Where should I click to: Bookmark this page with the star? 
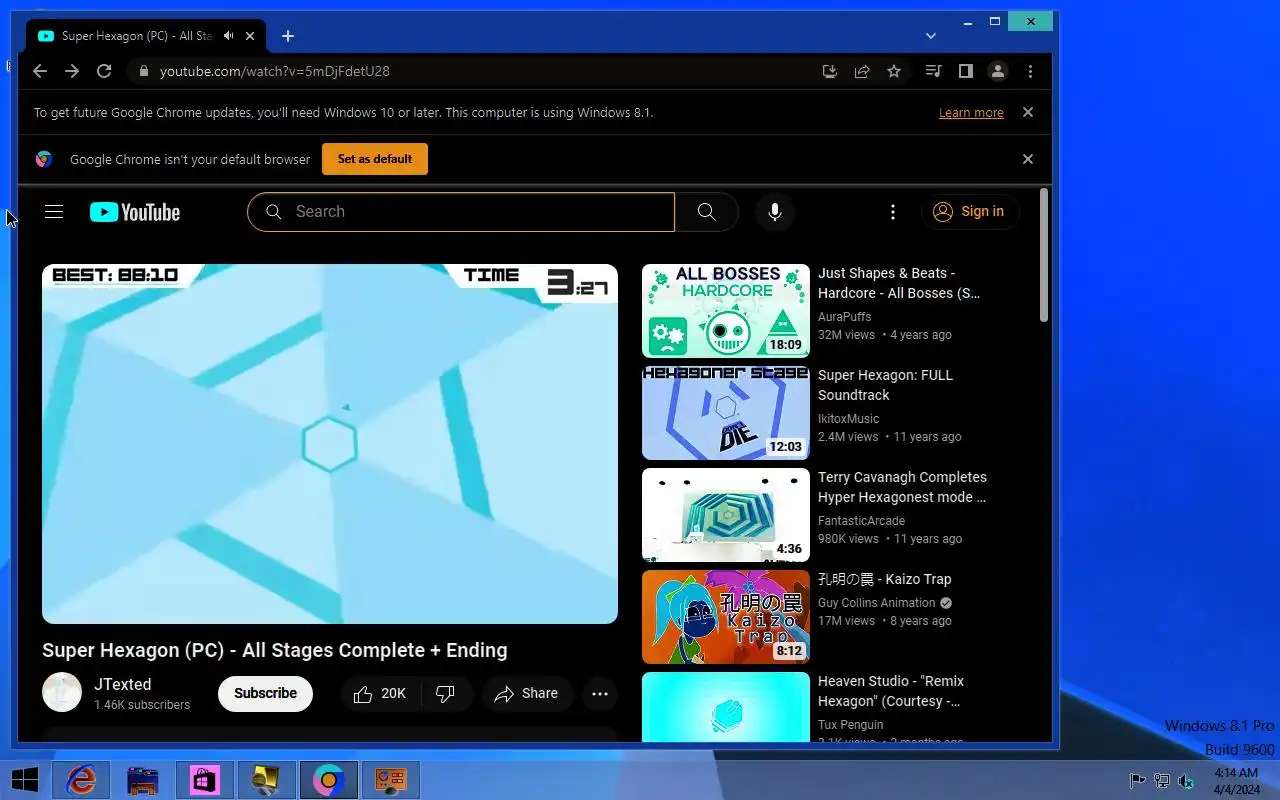(894, 71)
